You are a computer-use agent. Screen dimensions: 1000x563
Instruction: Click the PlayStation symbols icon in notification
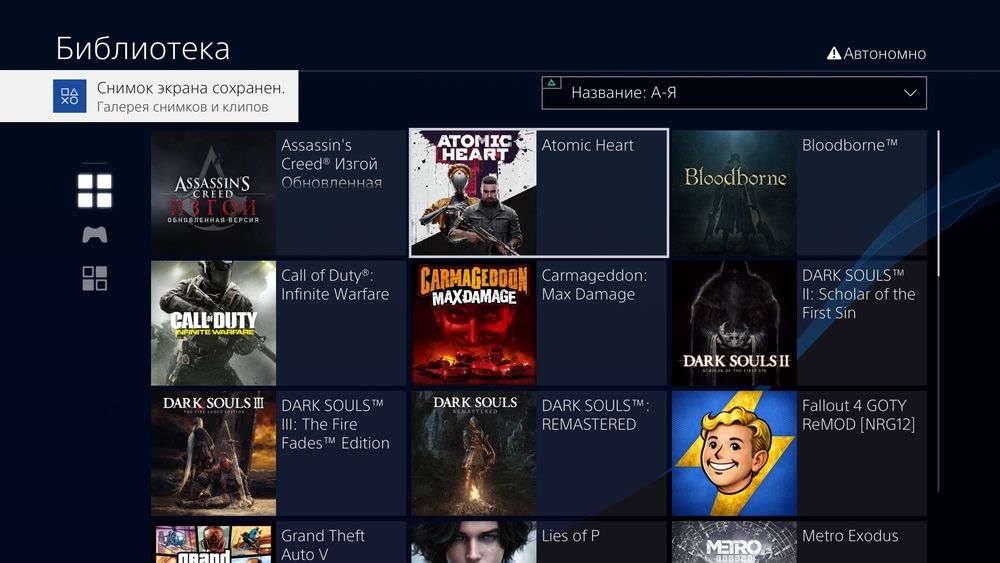click(x=70, y=96)
